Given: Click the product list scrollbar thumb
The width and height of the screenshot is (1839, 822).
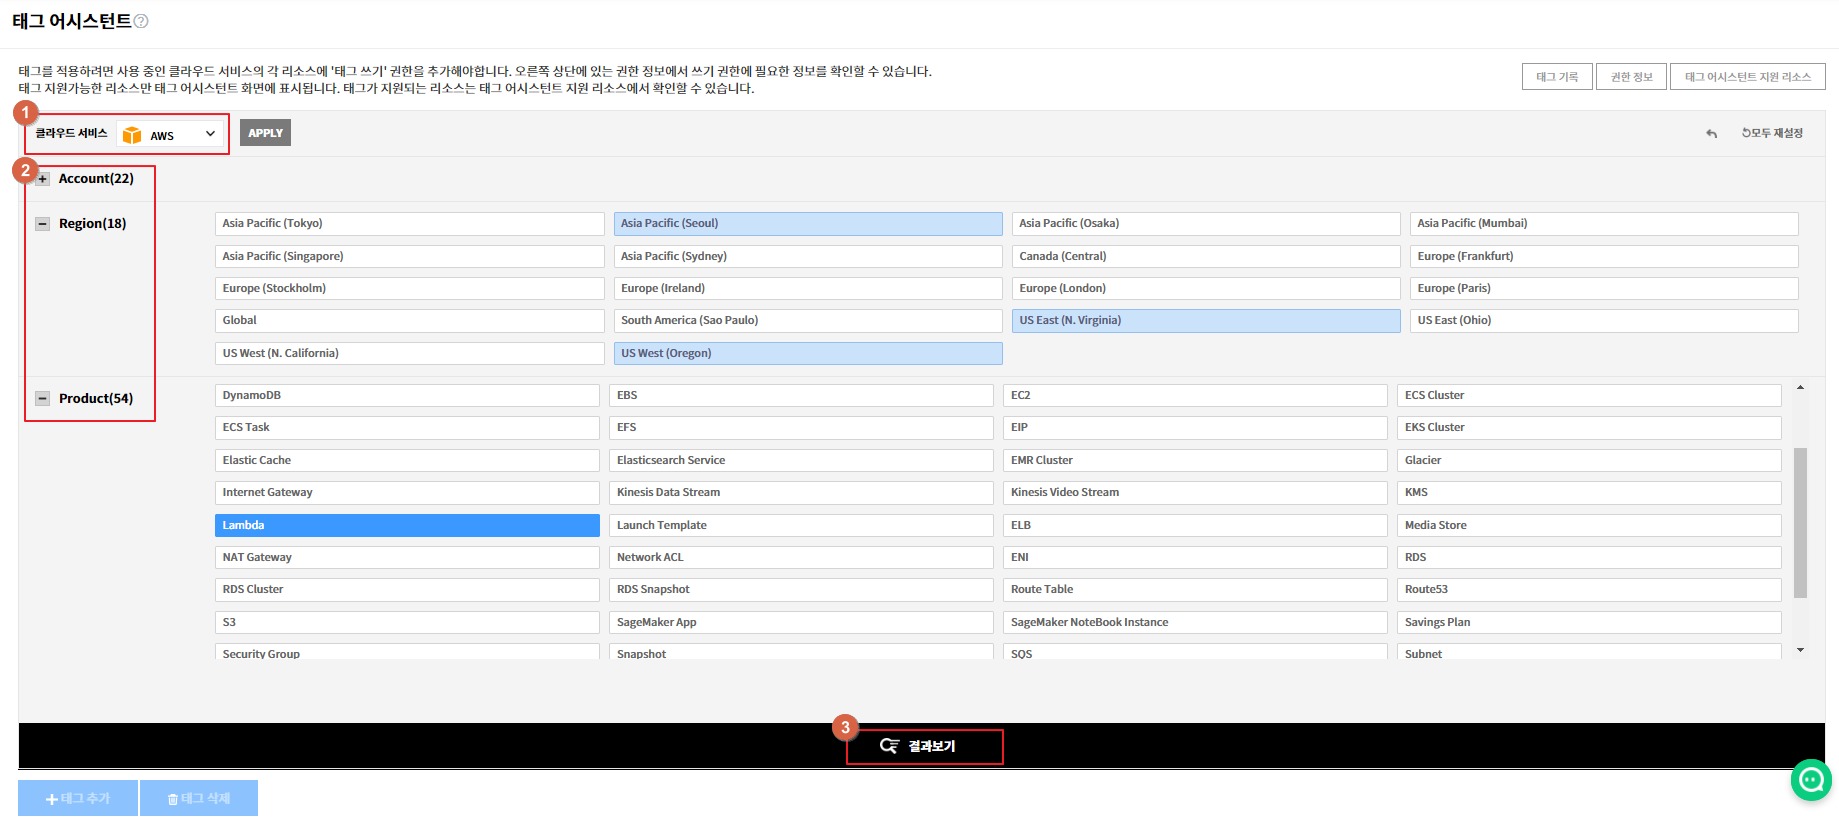Looking at the screenshot, I should [1800, 522].
